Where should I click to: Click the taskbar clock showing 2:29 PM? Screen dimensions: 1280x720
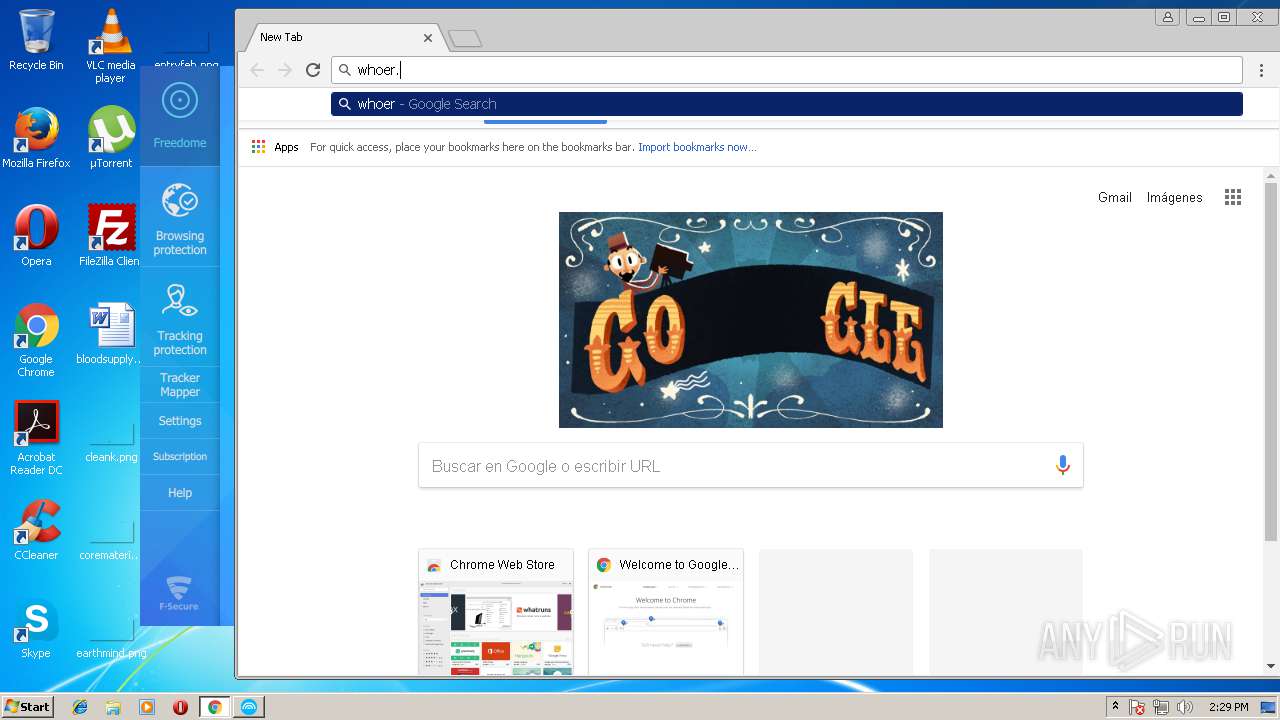tap(1228, 707)
